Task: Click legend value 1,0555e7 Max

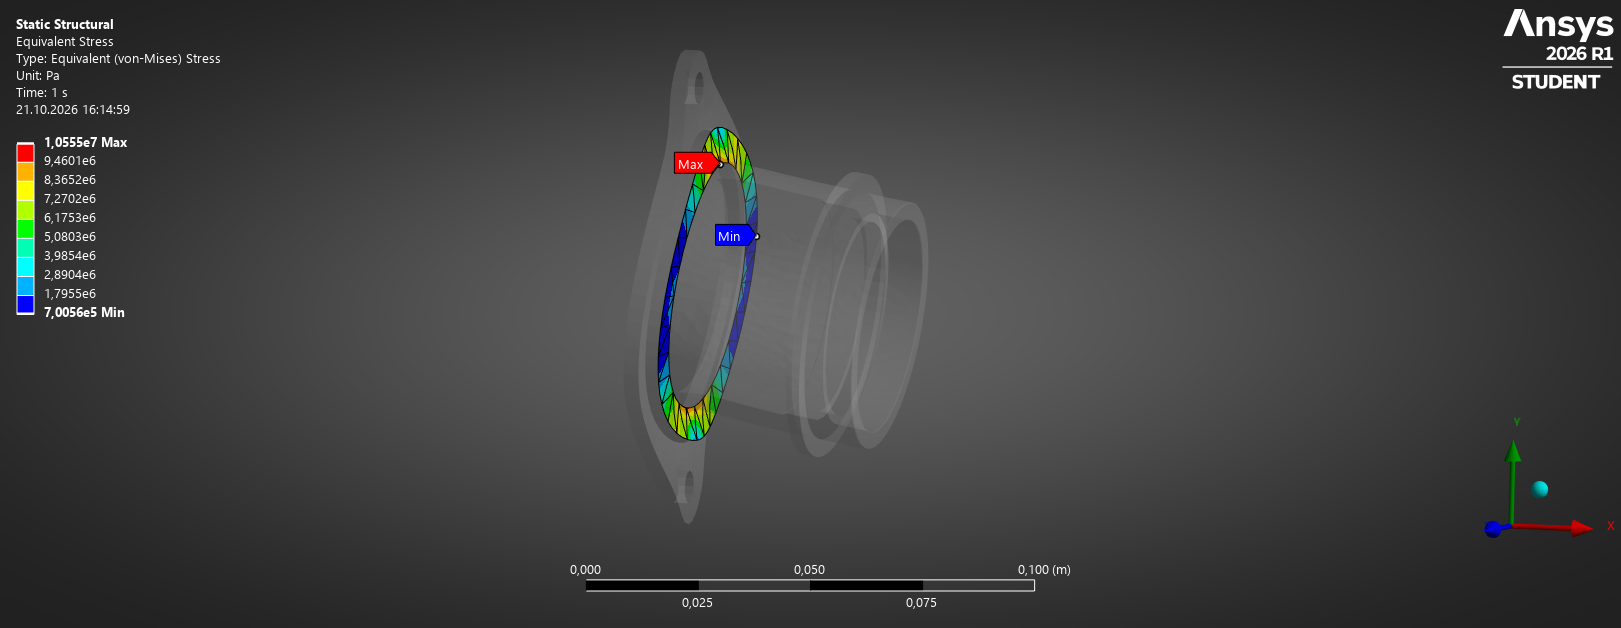Action: pos(85,142)
